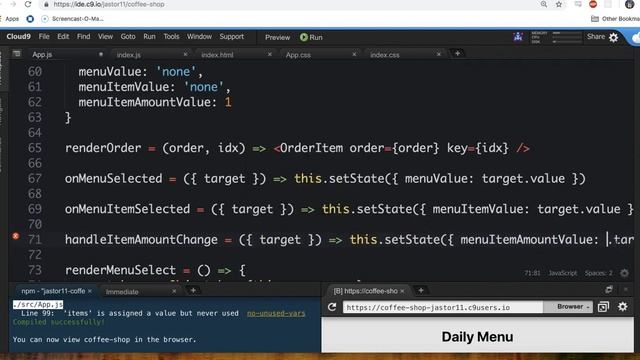The width and height of the screenshot is (640, 360).
Task: Click the Preview button
Action: [x=277, y=38]
